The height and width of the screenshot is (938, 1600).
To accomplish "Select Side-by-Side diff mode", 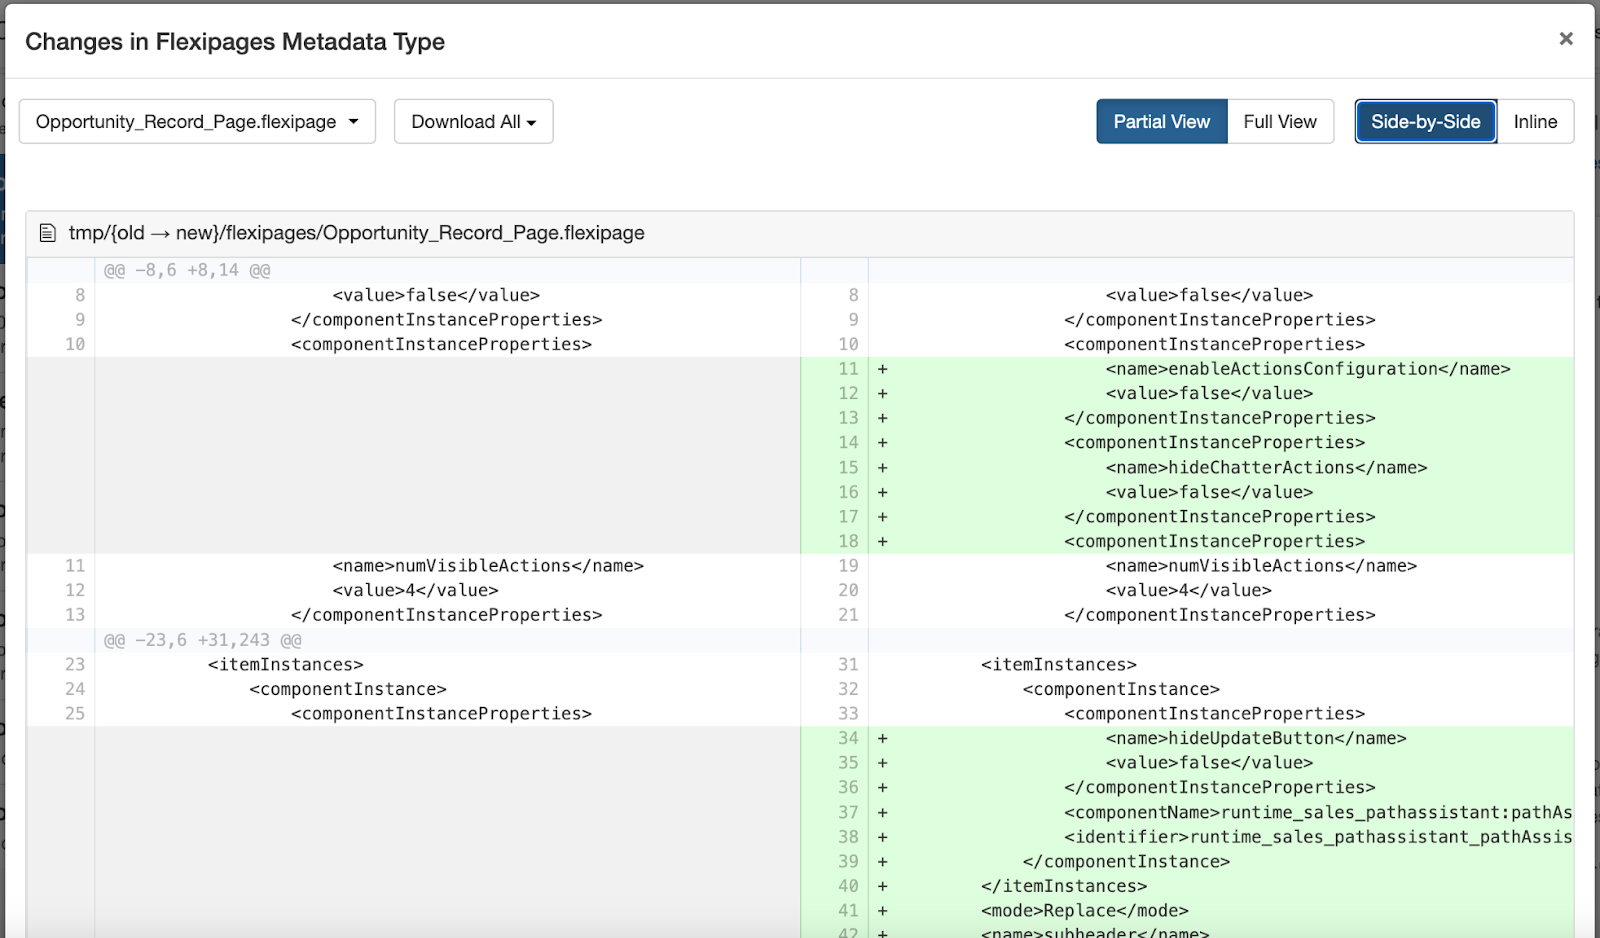I will click(1425, 121).
